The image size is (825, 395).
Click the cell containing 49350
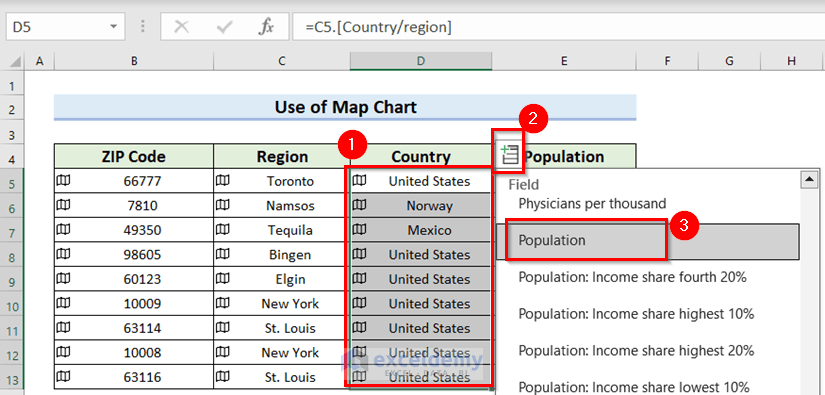point(134,230)
